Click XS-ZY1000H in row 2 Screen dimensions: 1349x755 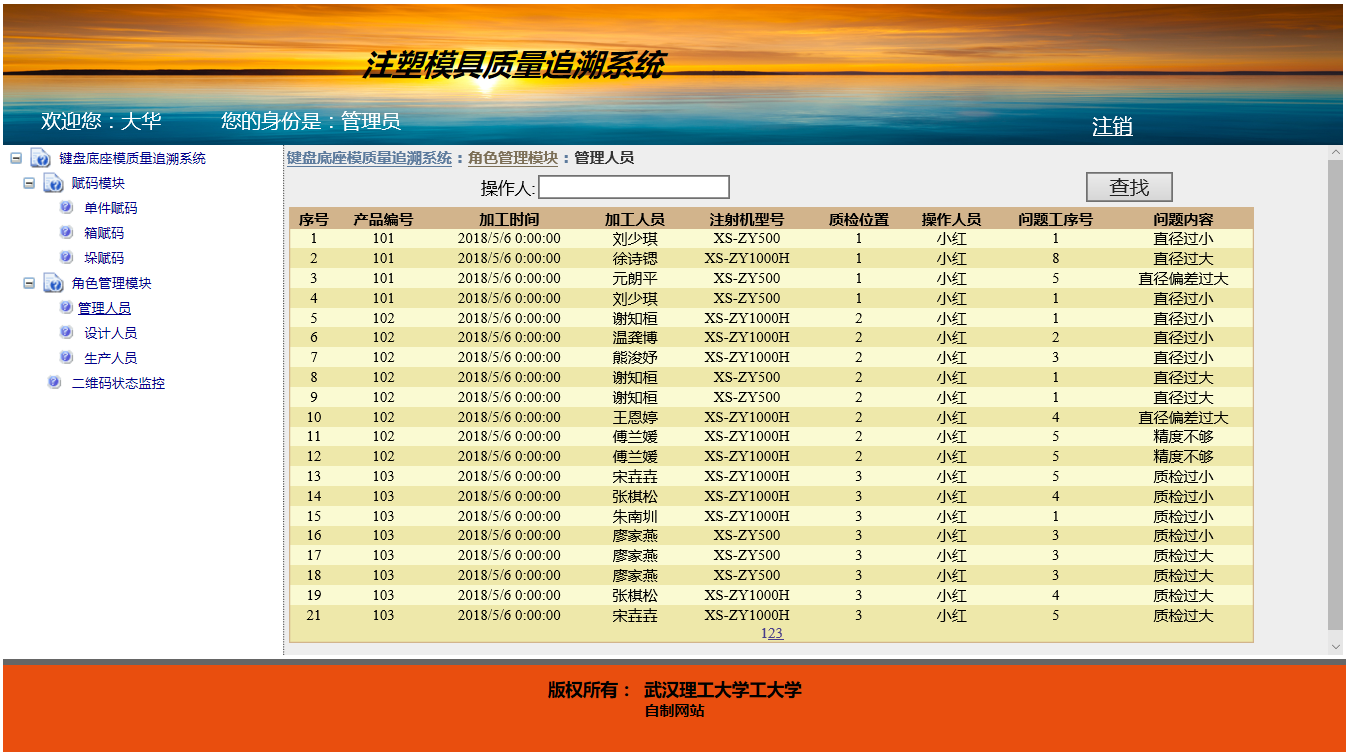point(747,258)
